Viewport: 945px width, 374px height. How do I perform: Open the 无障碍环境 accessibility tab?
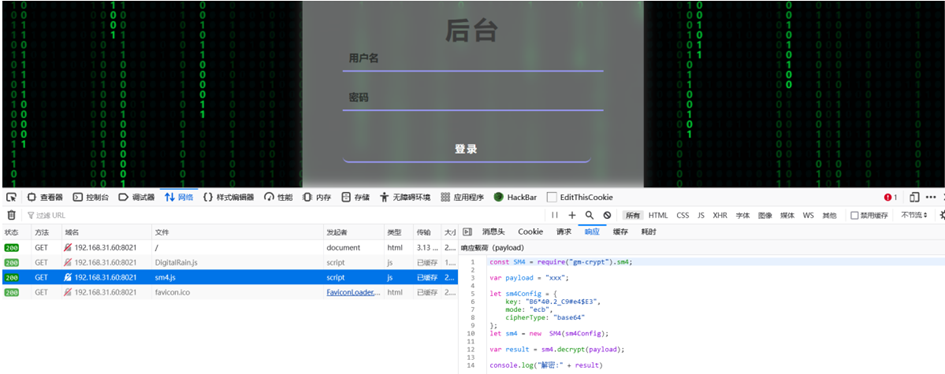(x=405, y=197)
